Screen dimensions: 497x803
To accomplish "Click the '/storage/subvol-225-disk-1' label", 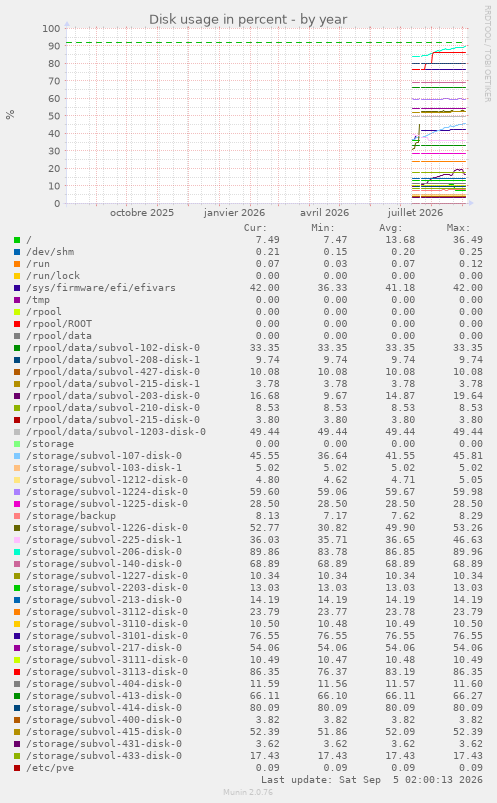I will (104, 540).
